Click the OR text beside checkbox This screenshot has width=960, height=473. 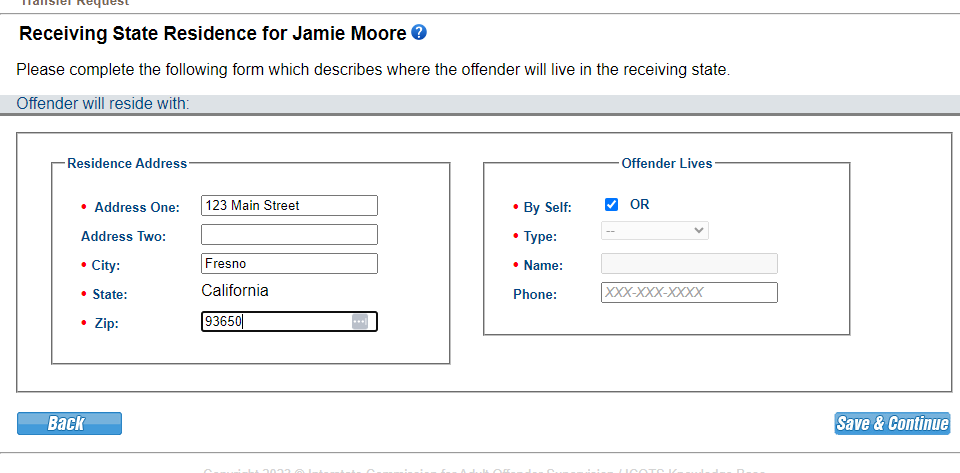click(639, 204)
